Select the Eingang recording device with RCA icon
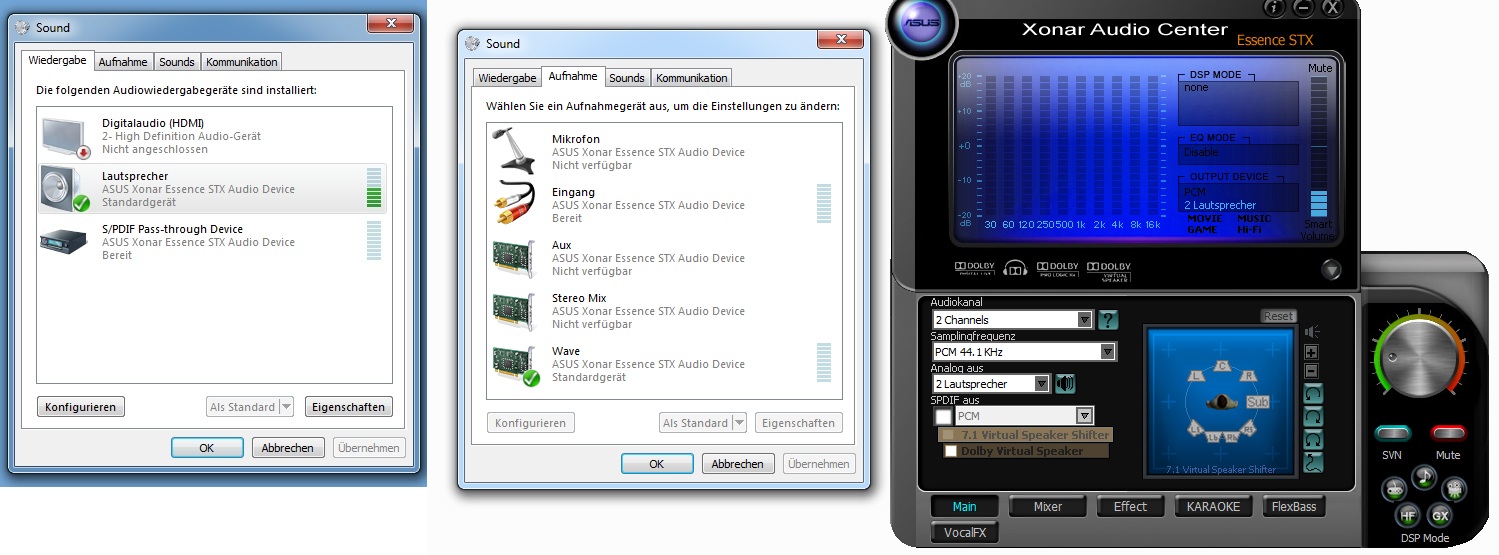The width and height of the screenshot is (1499, 555). pos(665,204)
